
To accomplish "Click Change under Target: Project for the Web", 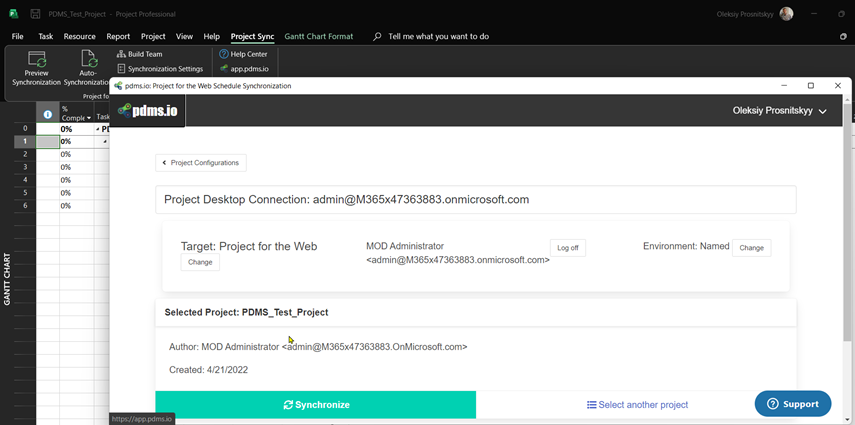I will click(x=200, y=262).
